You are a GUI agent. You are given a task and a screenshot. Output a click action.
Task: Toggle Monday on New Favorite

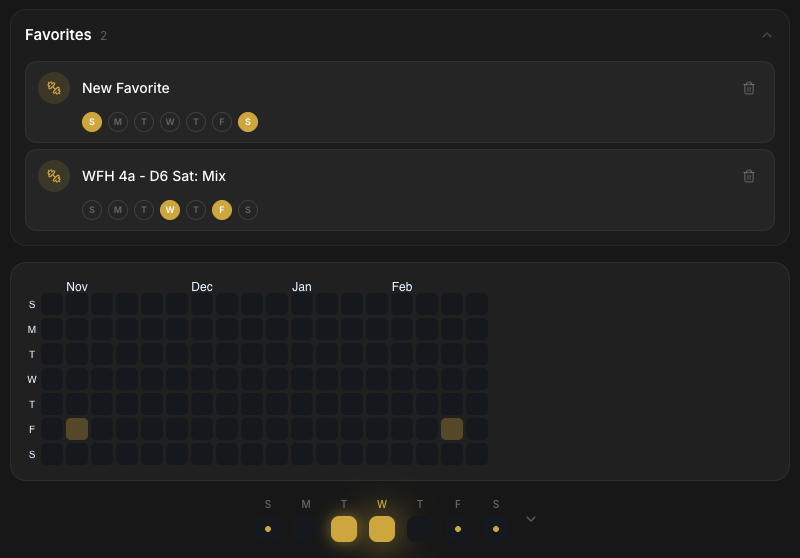point(118,122)
